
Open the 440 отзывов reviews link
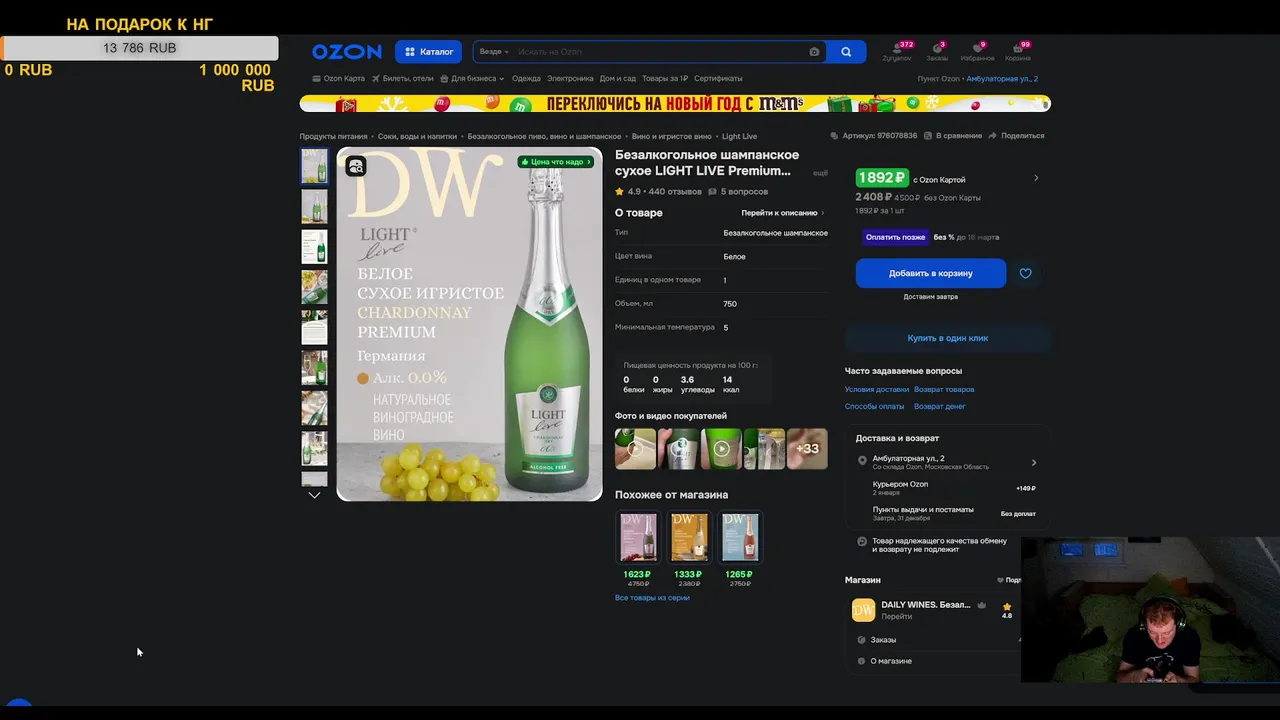(675, 191)
